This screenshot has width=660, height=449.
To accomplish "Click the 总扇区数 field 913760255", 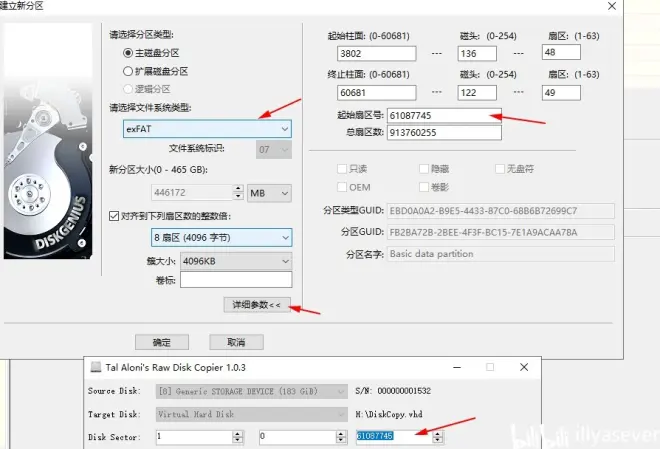I will (444, 133).
